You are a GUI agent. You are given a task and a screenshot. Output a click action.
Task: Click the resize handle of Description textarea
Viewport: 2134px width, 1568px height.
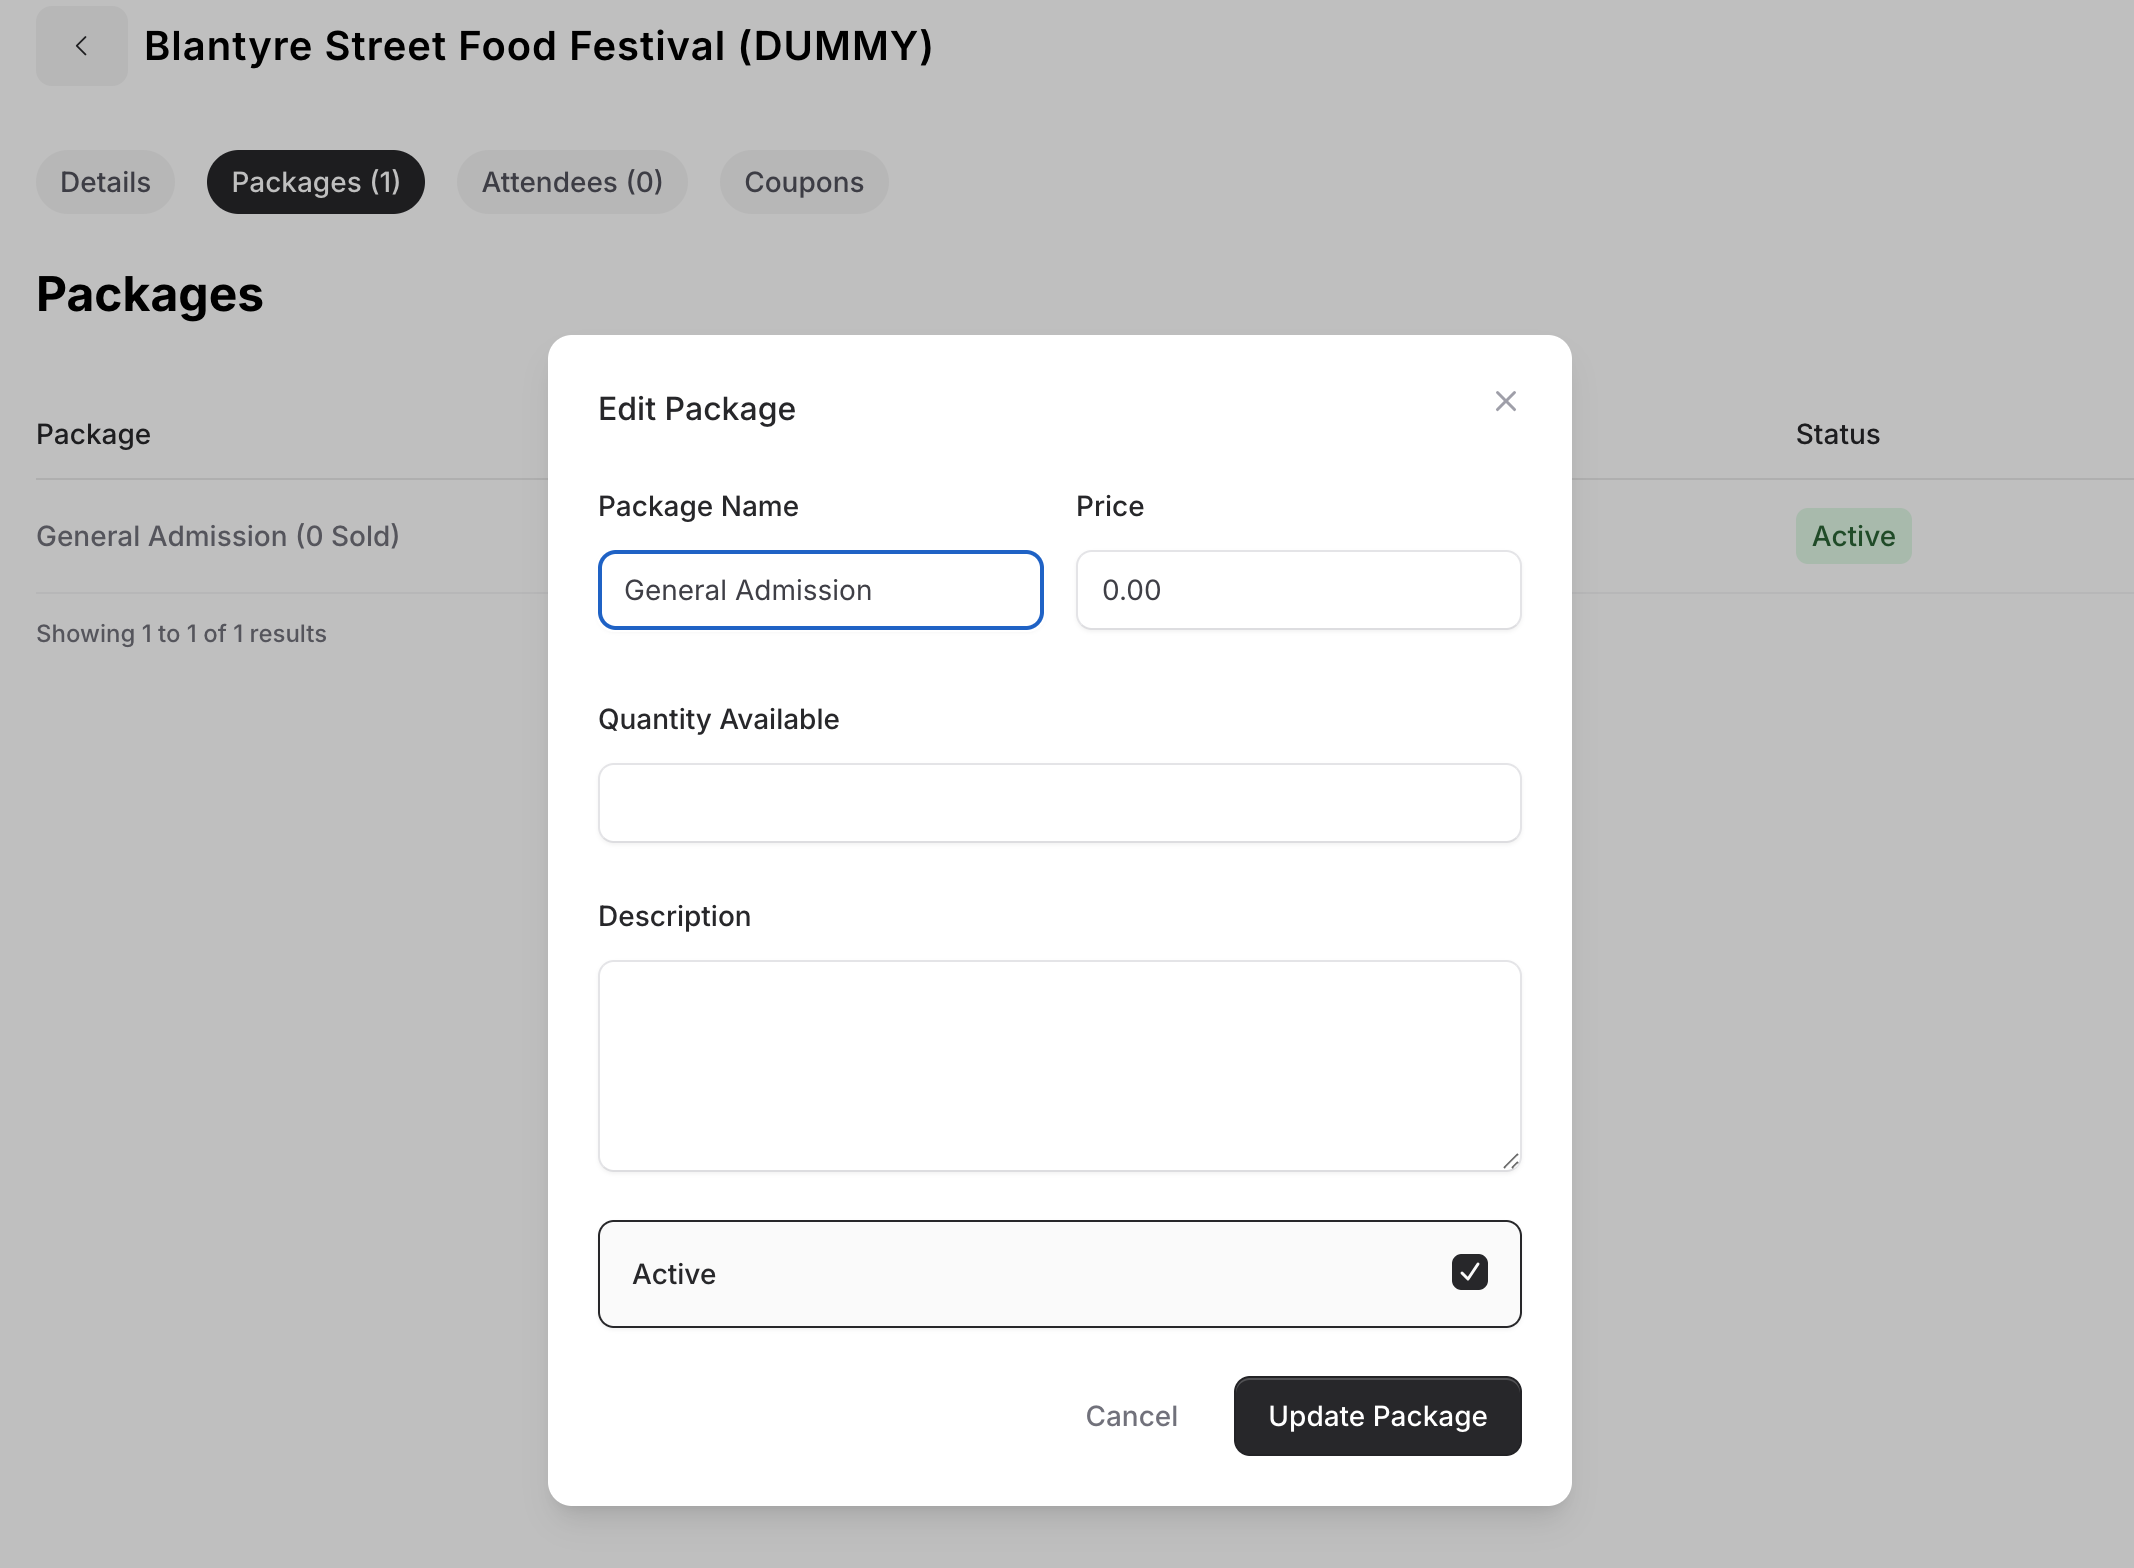pyautogui.click(x=1510, y=1160)
